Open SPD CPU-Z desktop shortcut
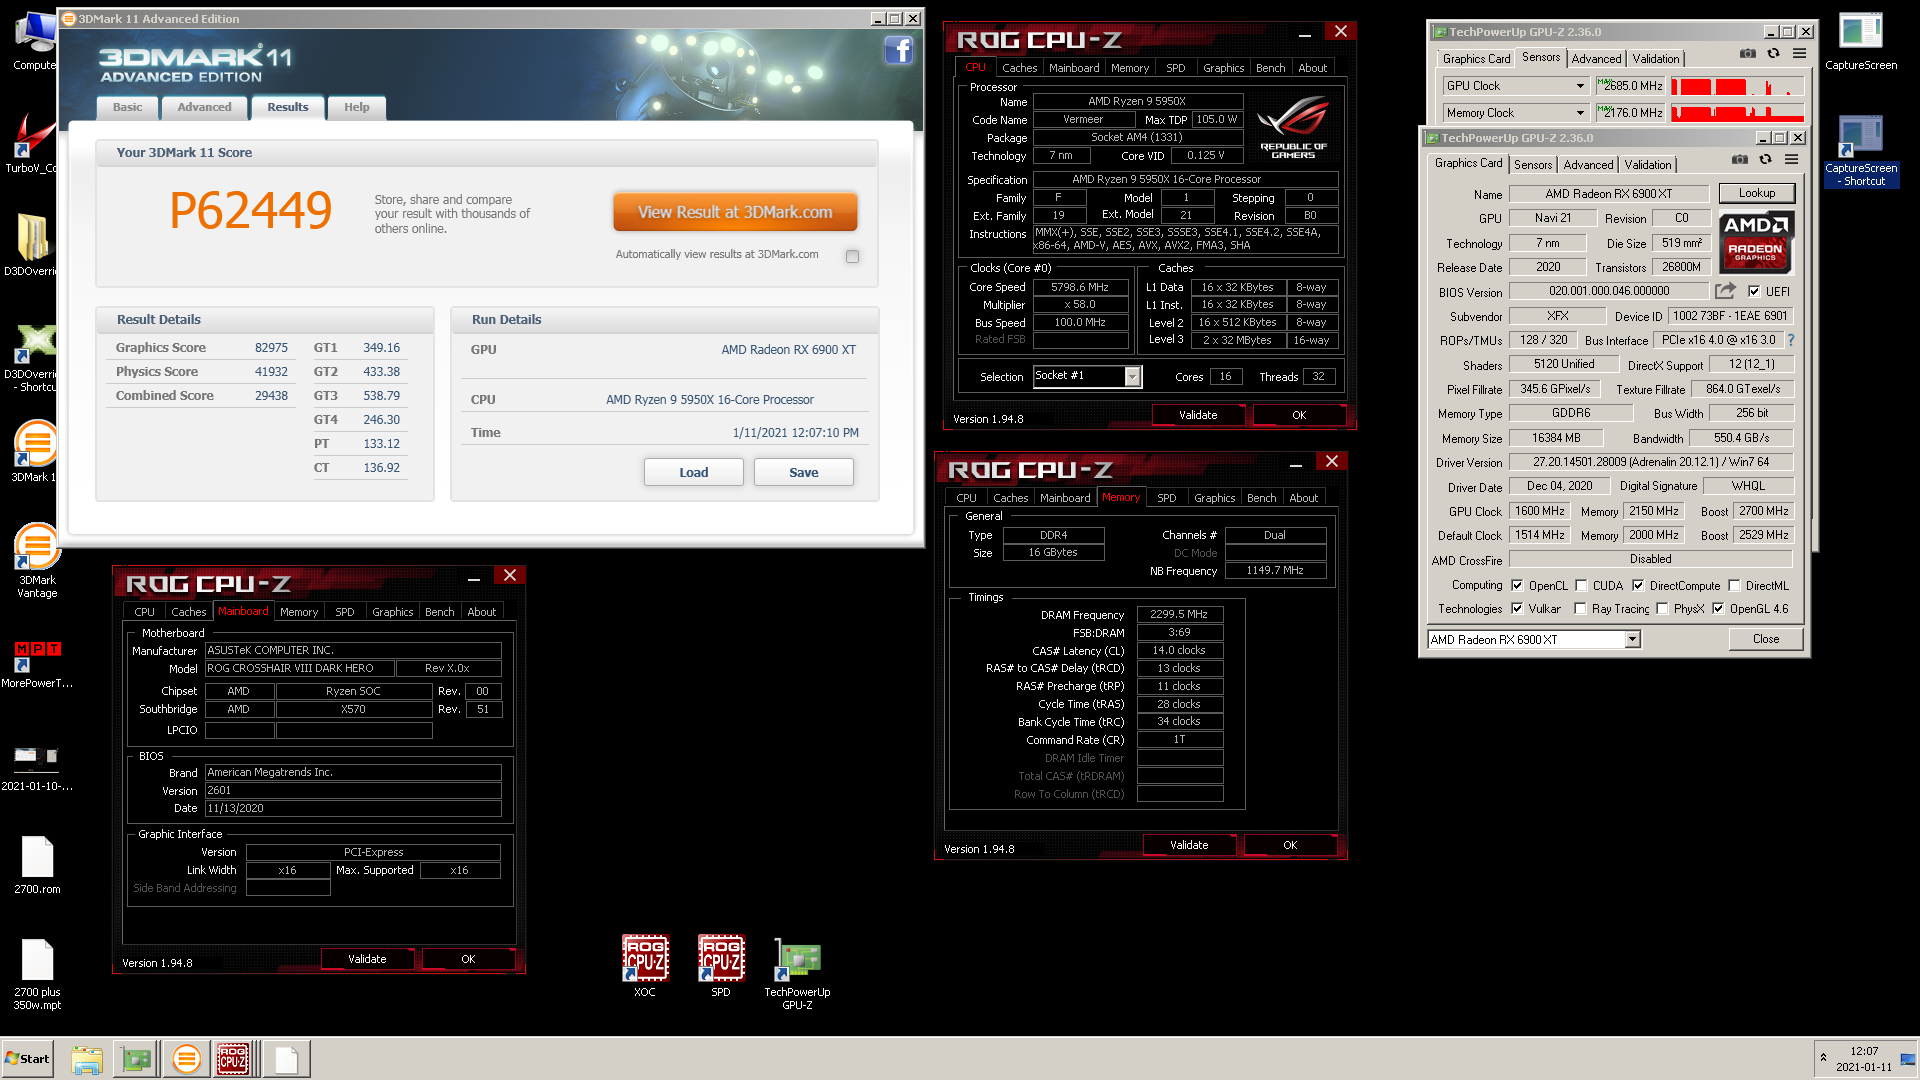Image resolution: width=1920 pixels, height=1080 pixels. point(720,966)
